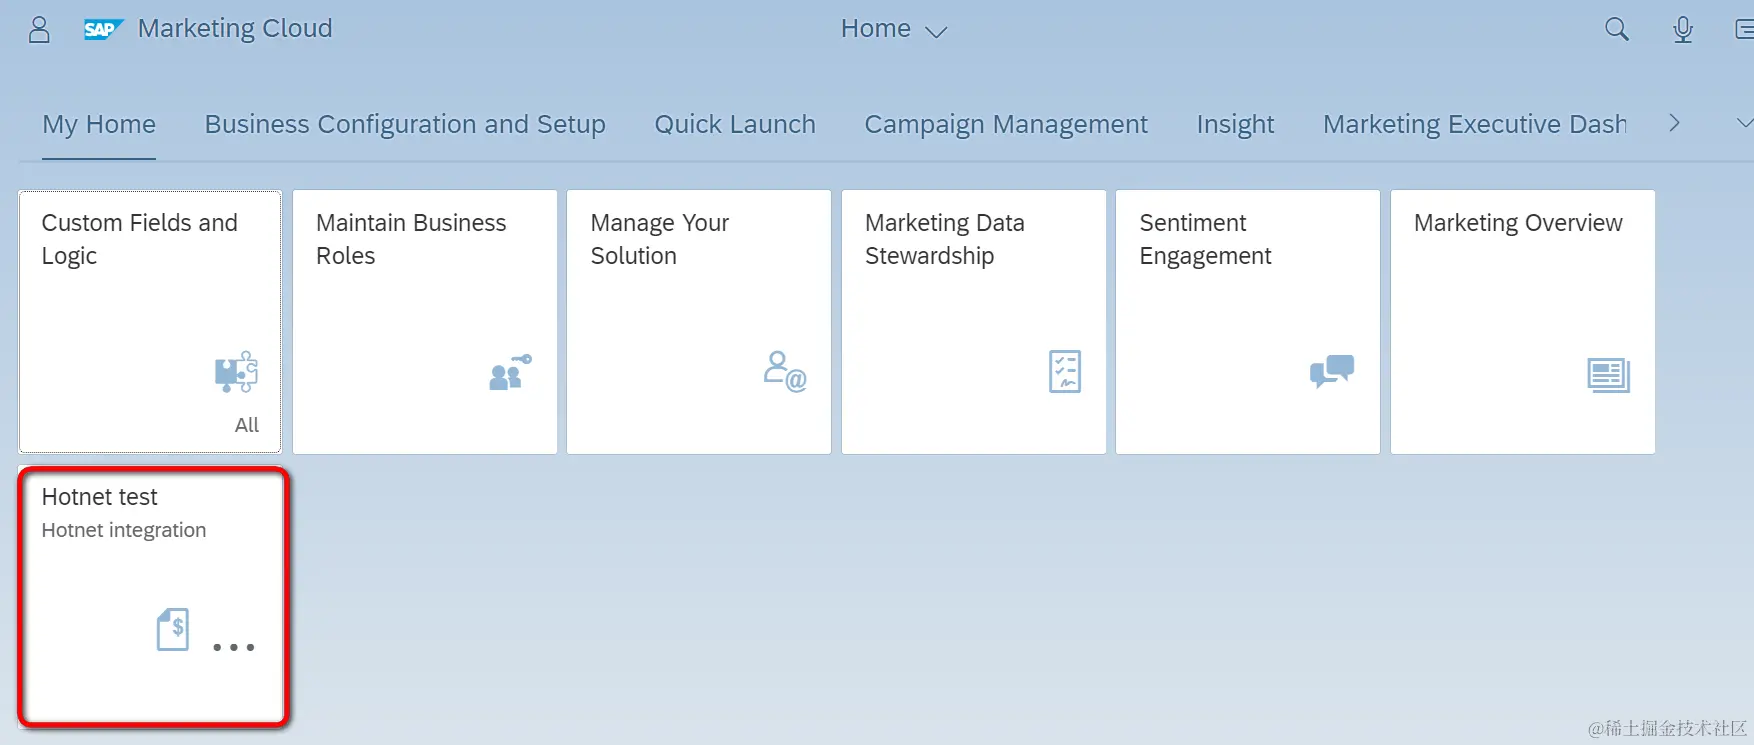Open the Hotnet test tile title
This screenshot has height=745, width=1754.
pos(100,497)
